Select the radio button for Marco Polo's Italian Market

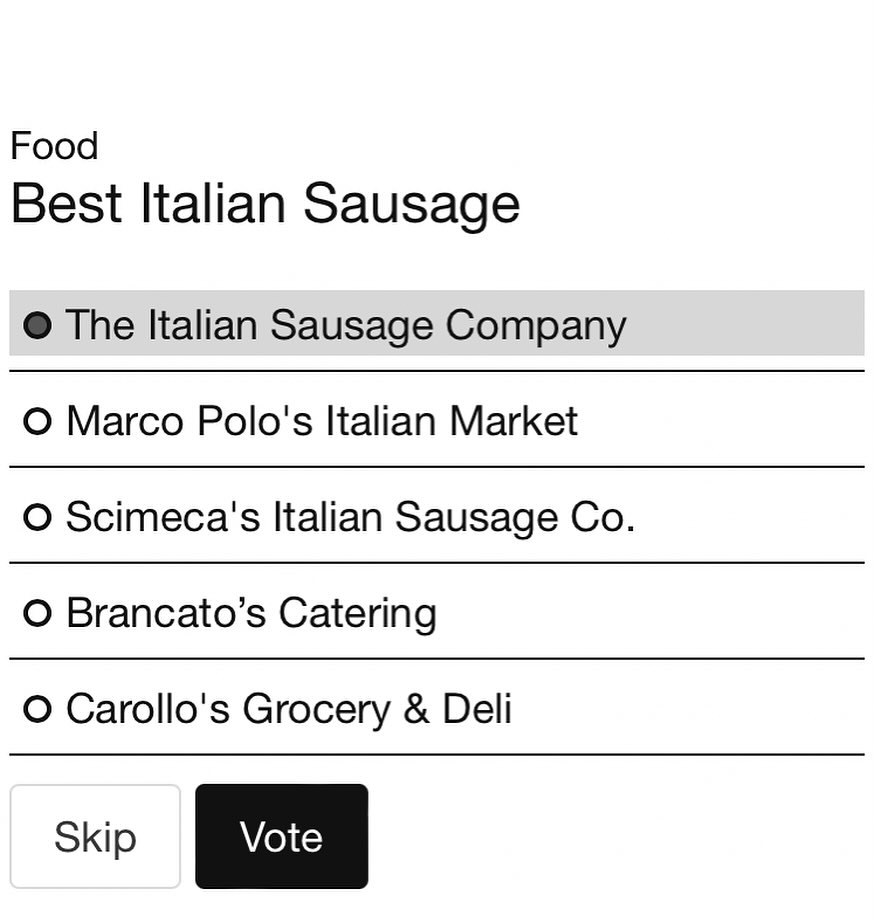click(38, 421)
